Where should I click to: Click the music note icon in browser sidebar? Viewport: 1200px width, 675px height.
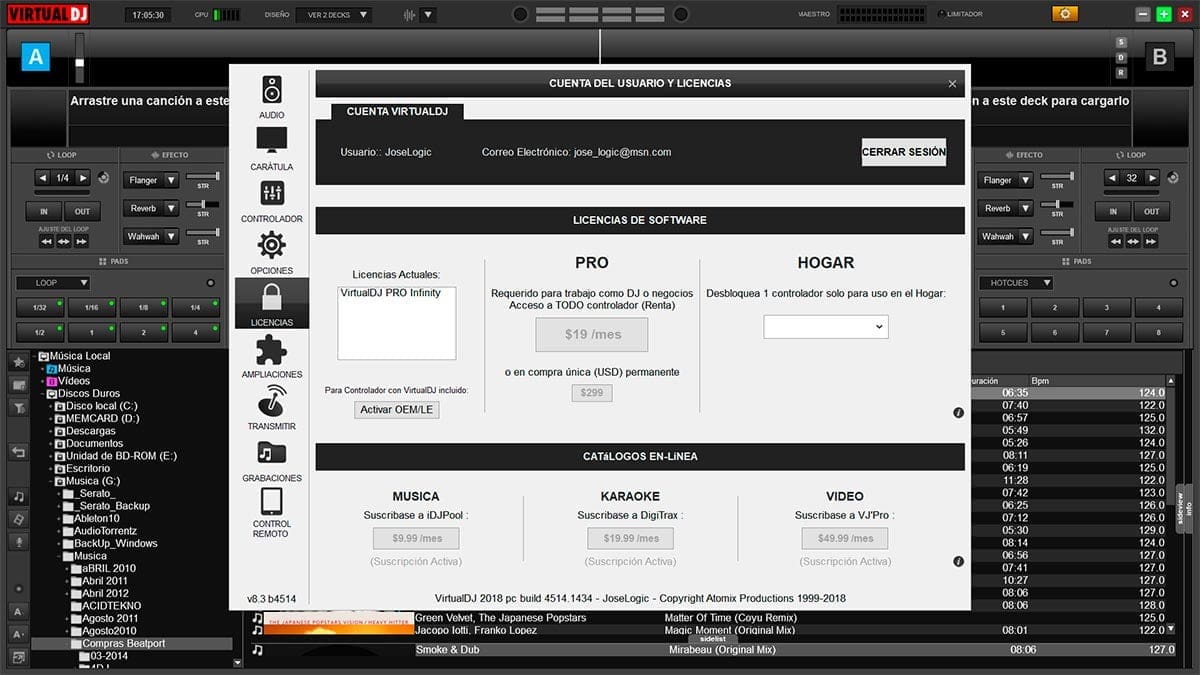point(19,496)
